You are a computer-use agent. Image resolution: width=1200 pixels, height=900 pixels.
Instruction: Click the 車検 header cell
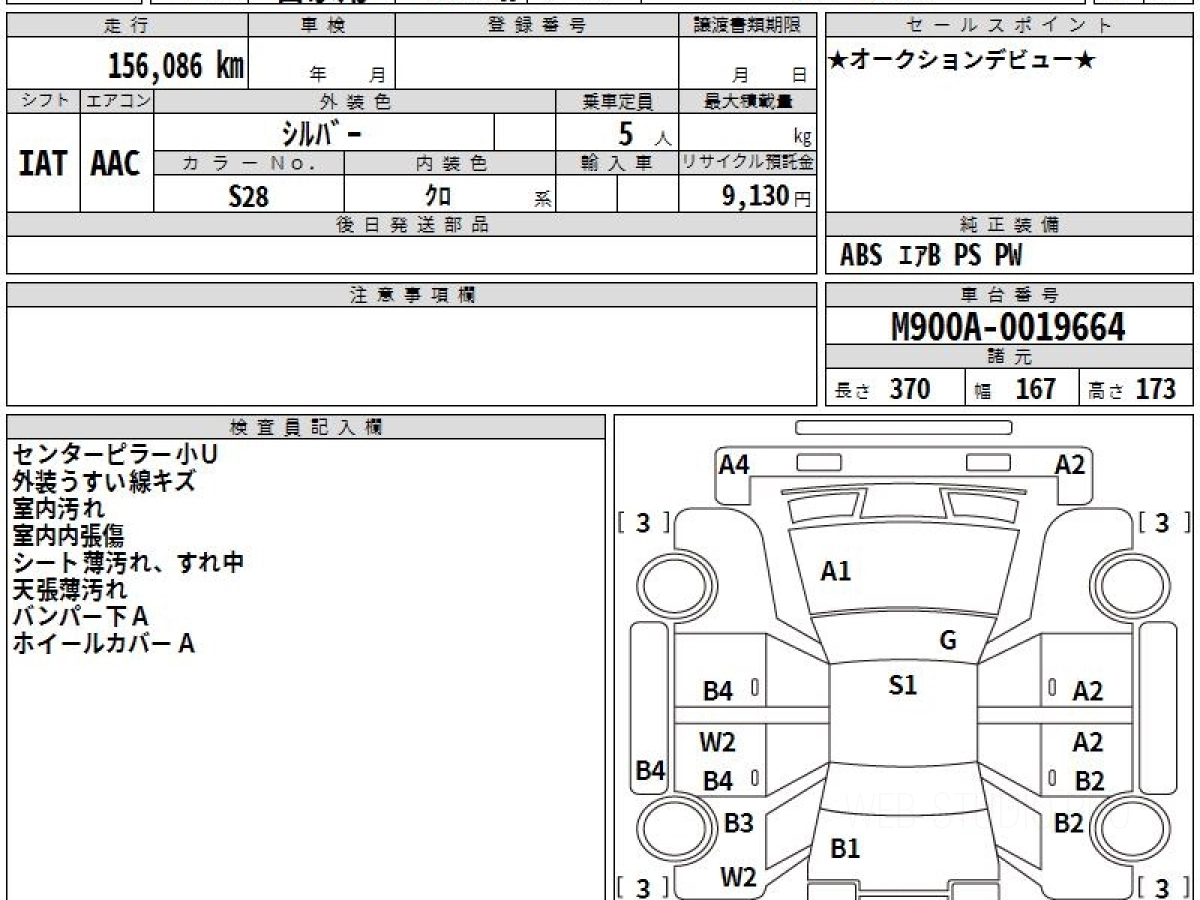[321, 26]
